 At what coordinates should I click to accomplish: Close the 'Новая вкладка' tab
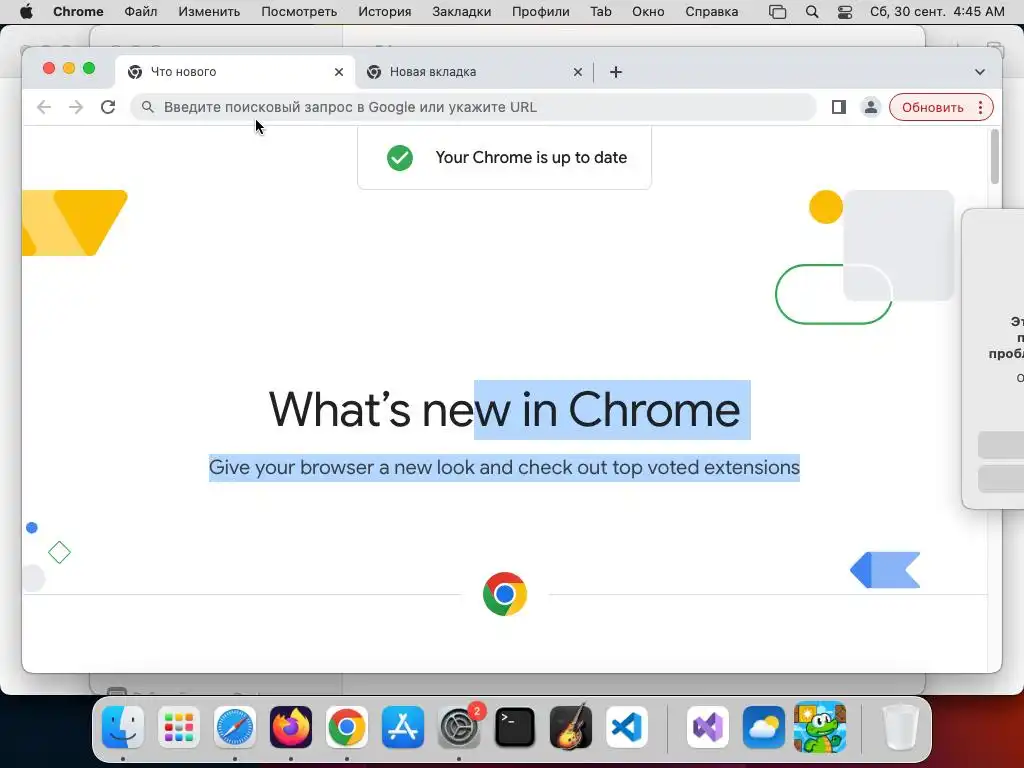click(578, 72)
